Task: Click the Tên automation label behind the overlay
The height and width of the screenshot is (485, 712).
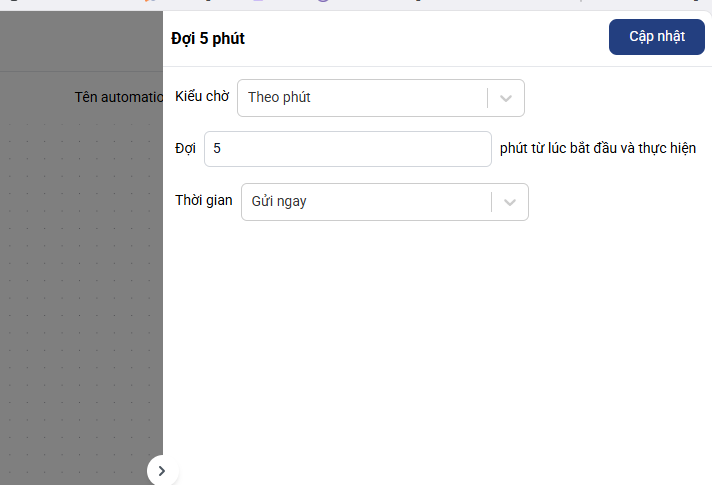Action: click(118, 97)
